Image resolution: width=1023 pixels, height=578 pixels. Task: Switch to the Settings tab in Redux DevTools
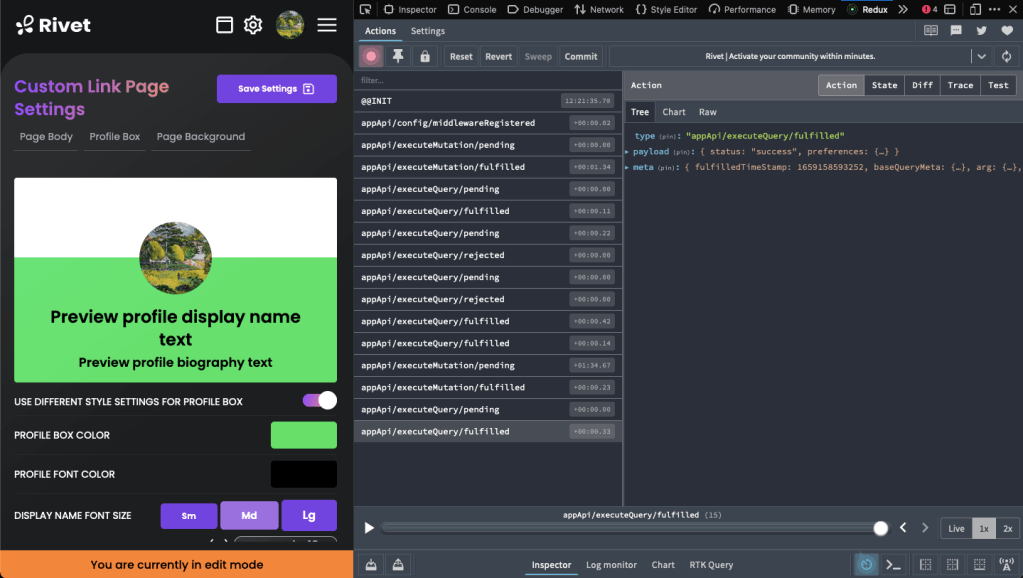pyautogui.click(x=427, y=31)
